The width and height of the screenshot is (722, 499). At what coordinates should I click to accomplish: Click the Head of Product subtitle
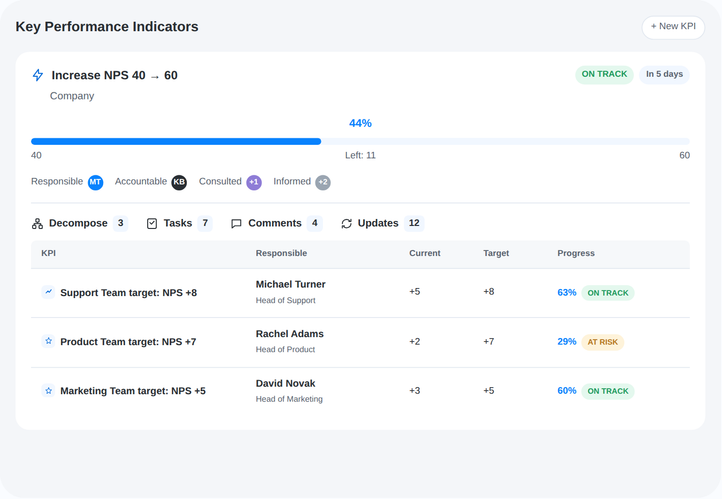[x=285, y=350]
